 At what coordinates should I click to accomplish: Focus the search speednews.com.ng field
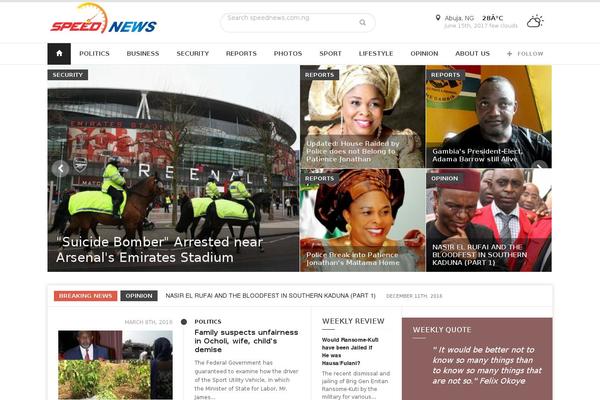297,23
